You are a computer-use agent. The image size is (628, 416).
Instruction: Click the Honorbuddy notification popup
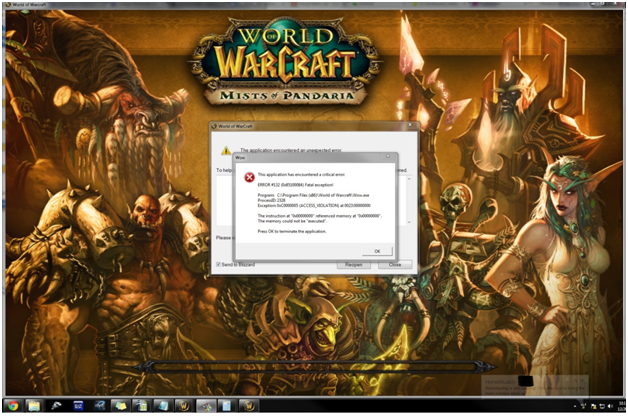(535, 385)
